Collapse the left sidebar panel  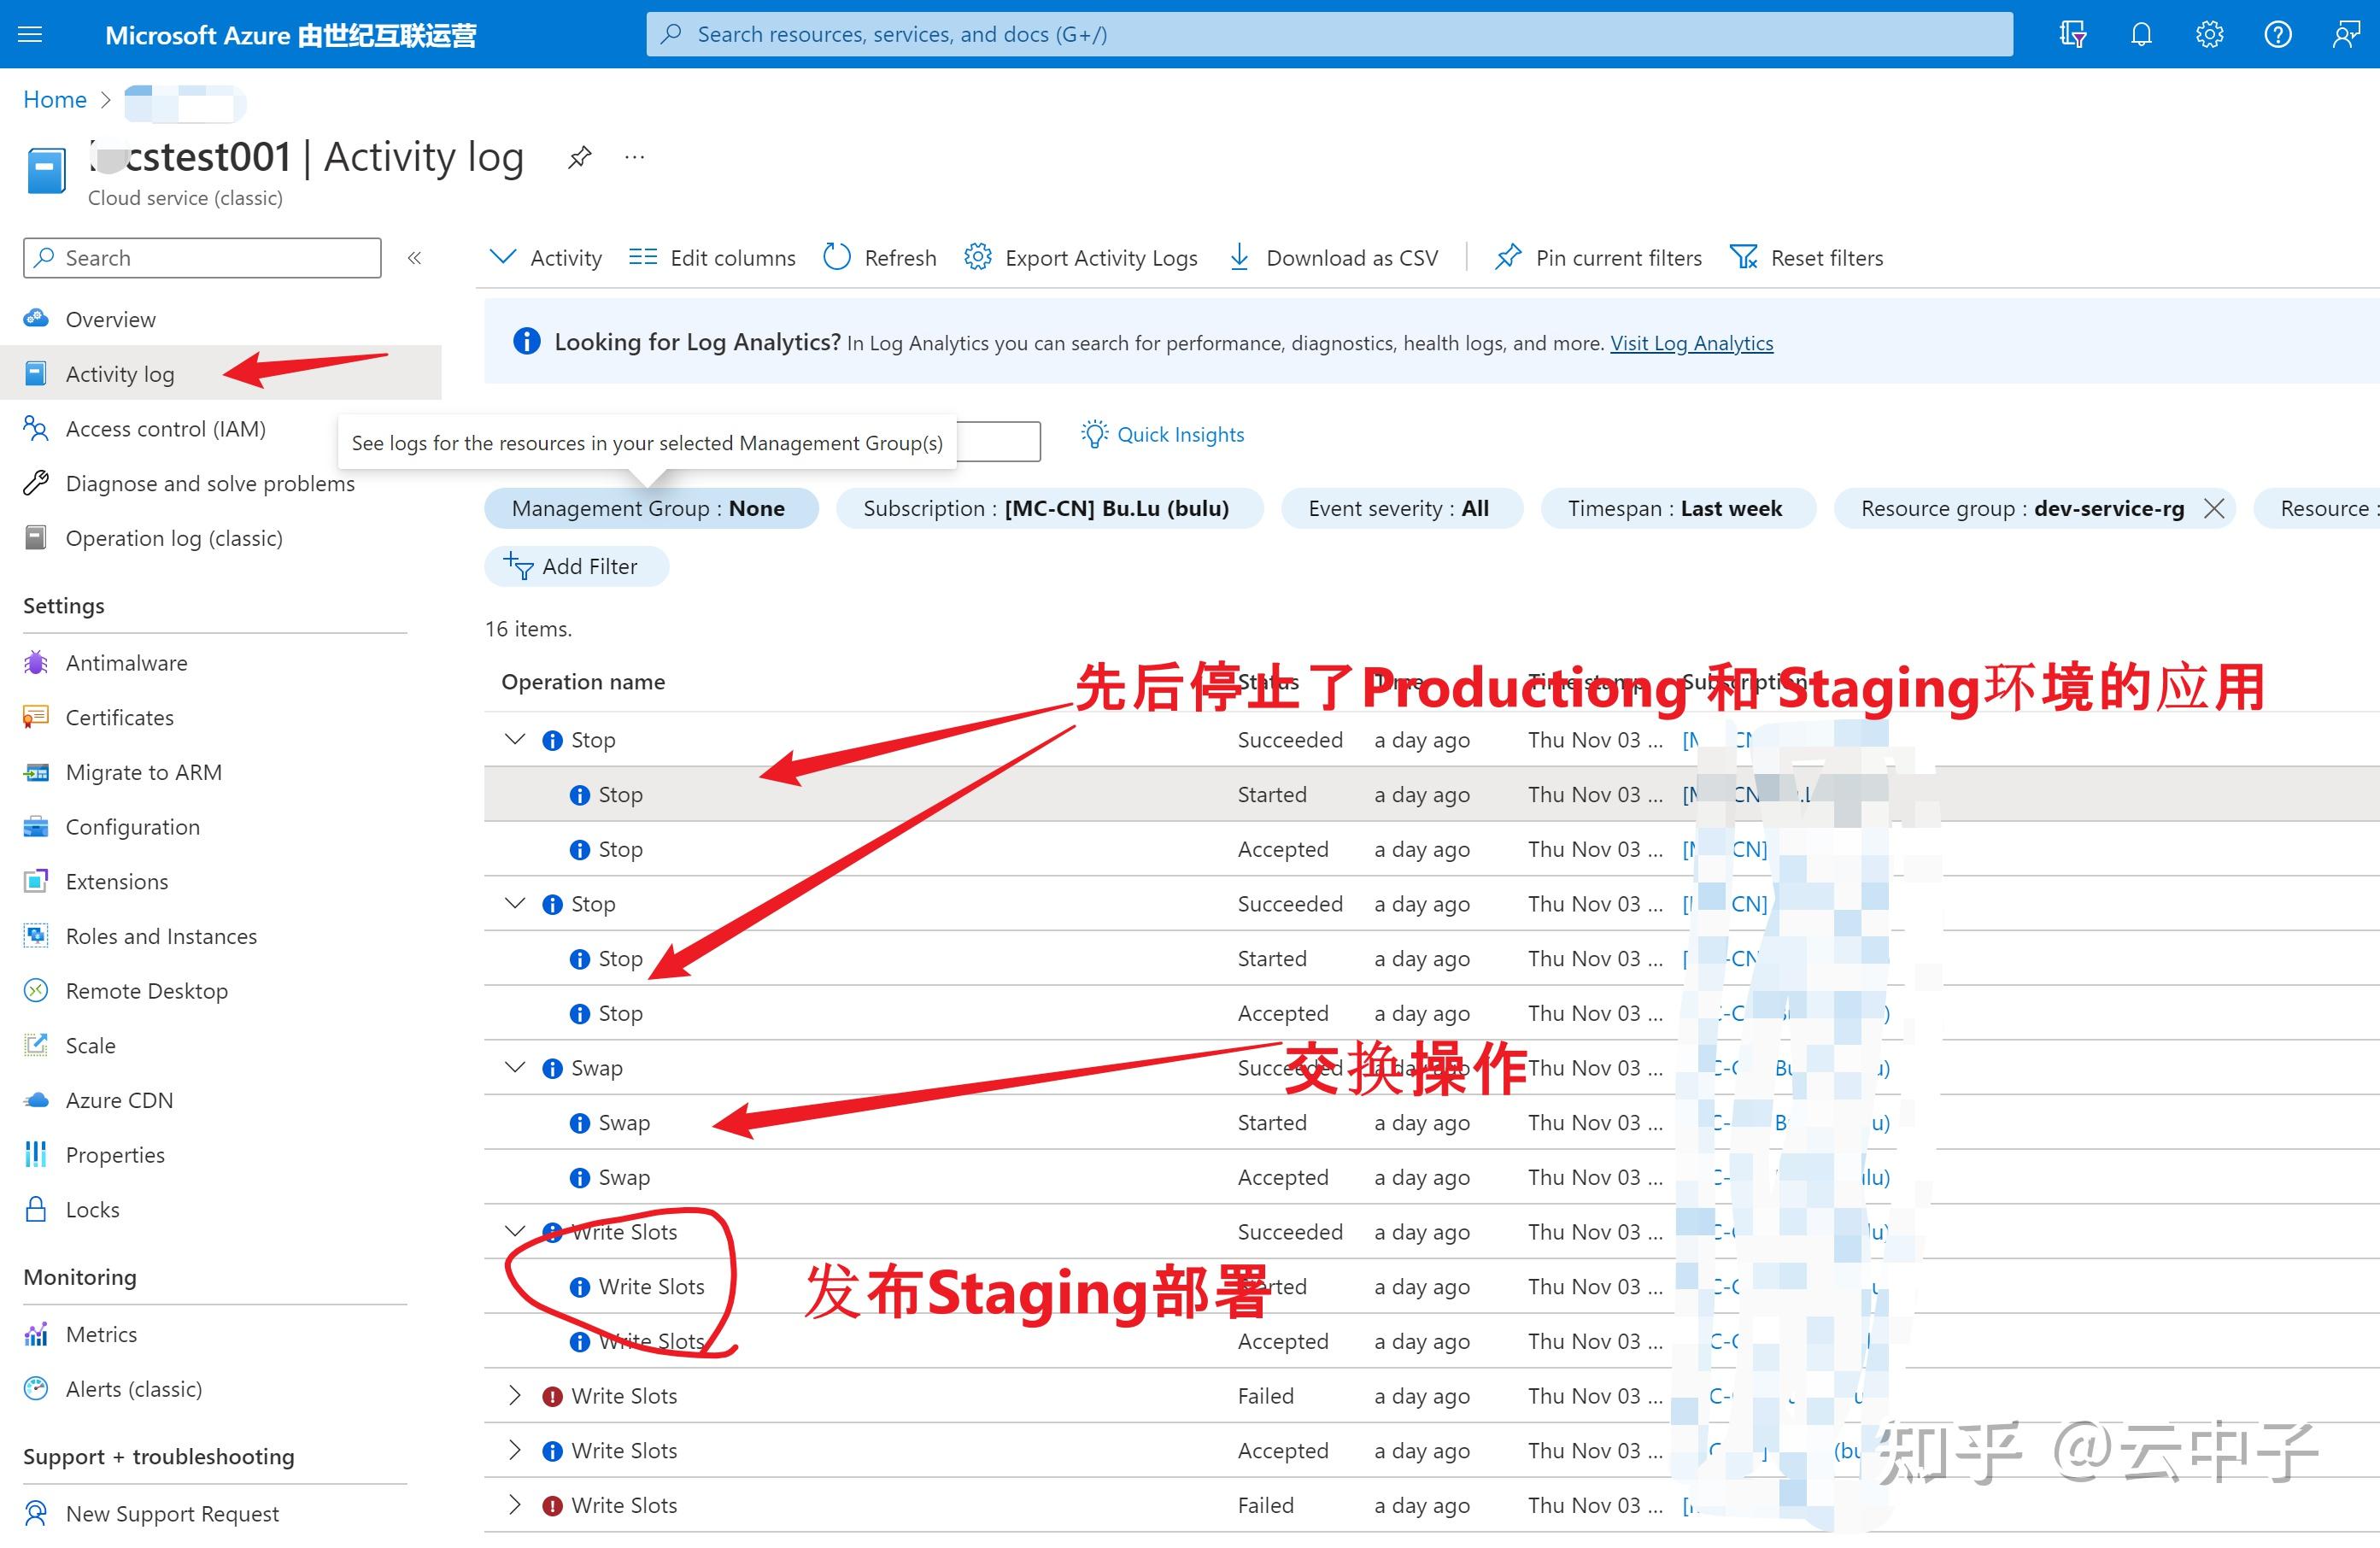pos(414,257)
